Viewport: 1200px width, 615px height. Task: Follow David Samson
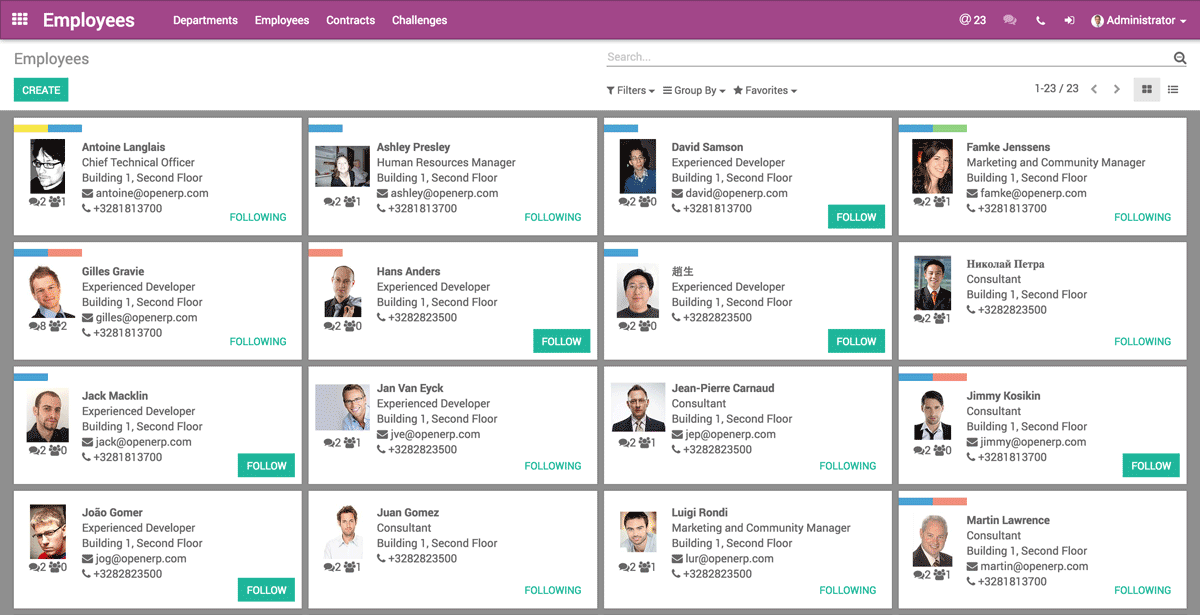coord(856,216)
